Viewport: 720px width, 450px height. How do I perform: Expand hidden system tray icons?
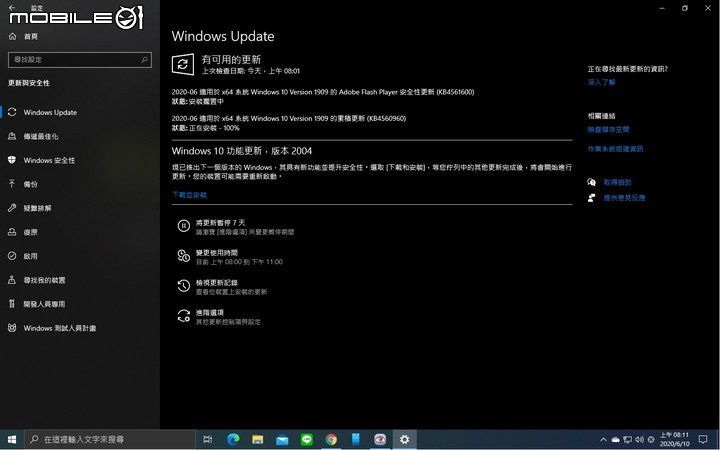tap(603, 439)
